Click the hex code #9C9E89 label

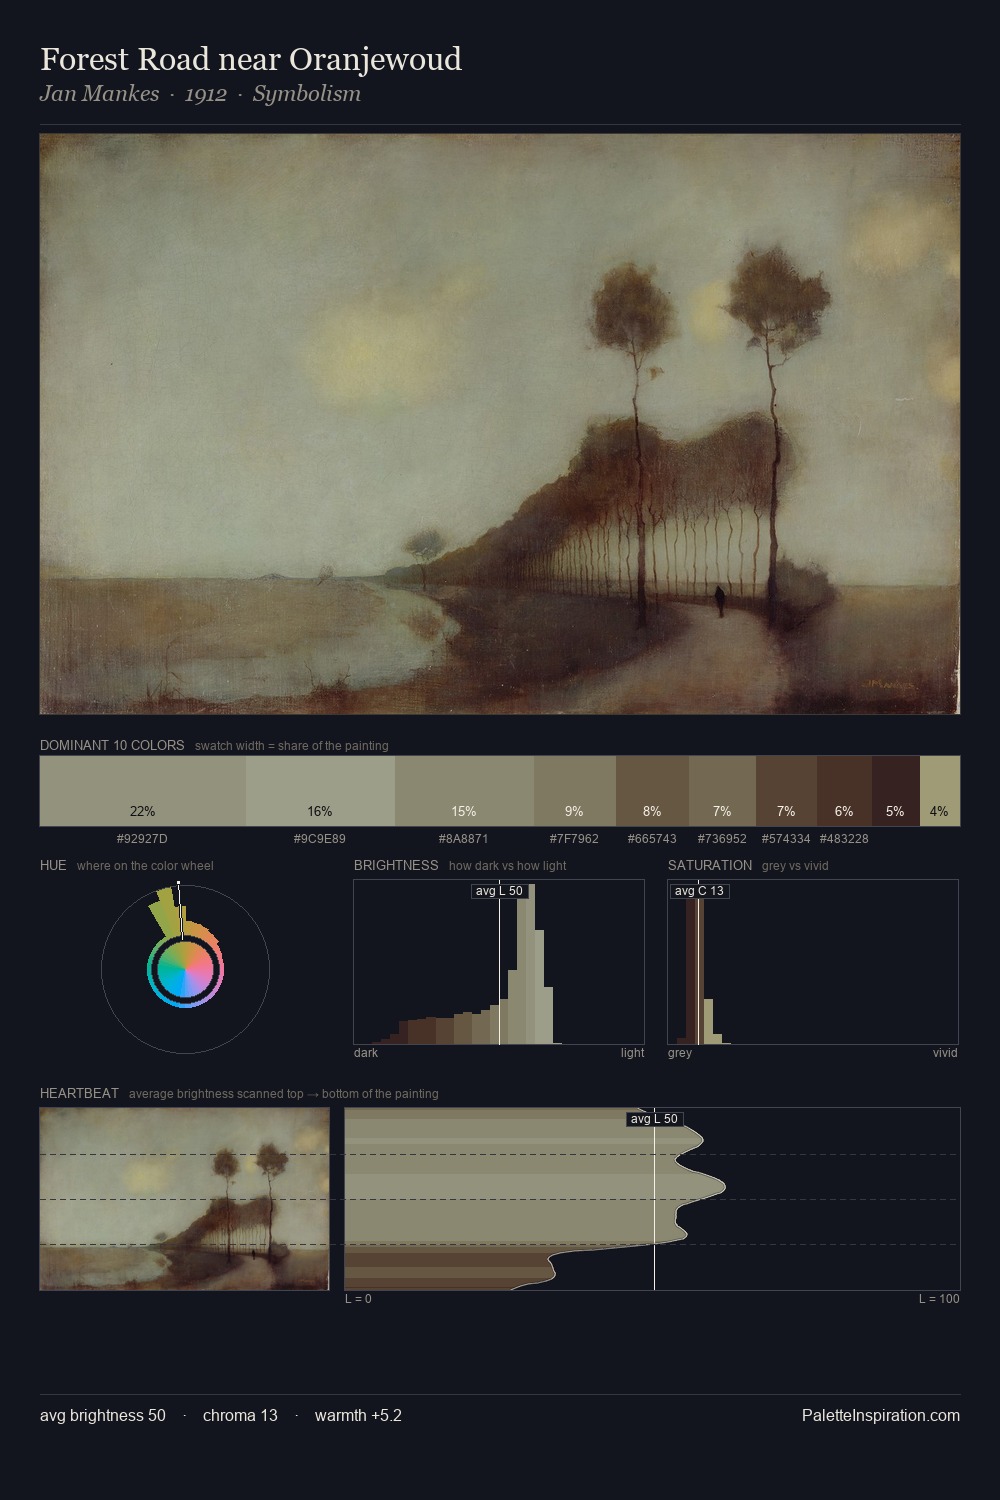click(320, 839)
